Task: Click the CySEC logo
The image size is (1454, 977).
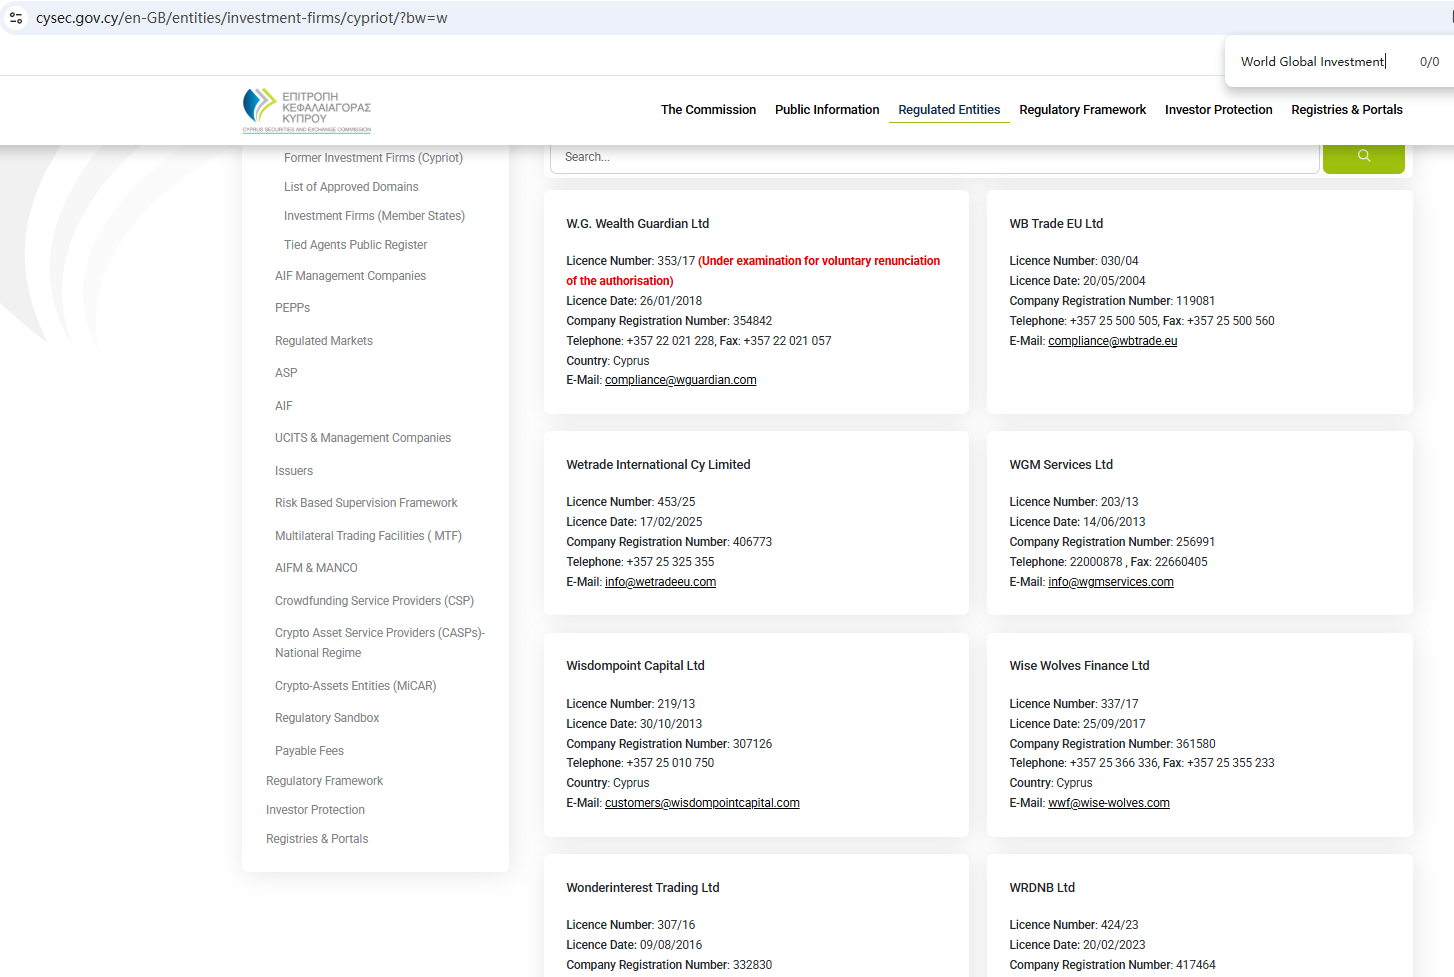Action: pos(307,110)
